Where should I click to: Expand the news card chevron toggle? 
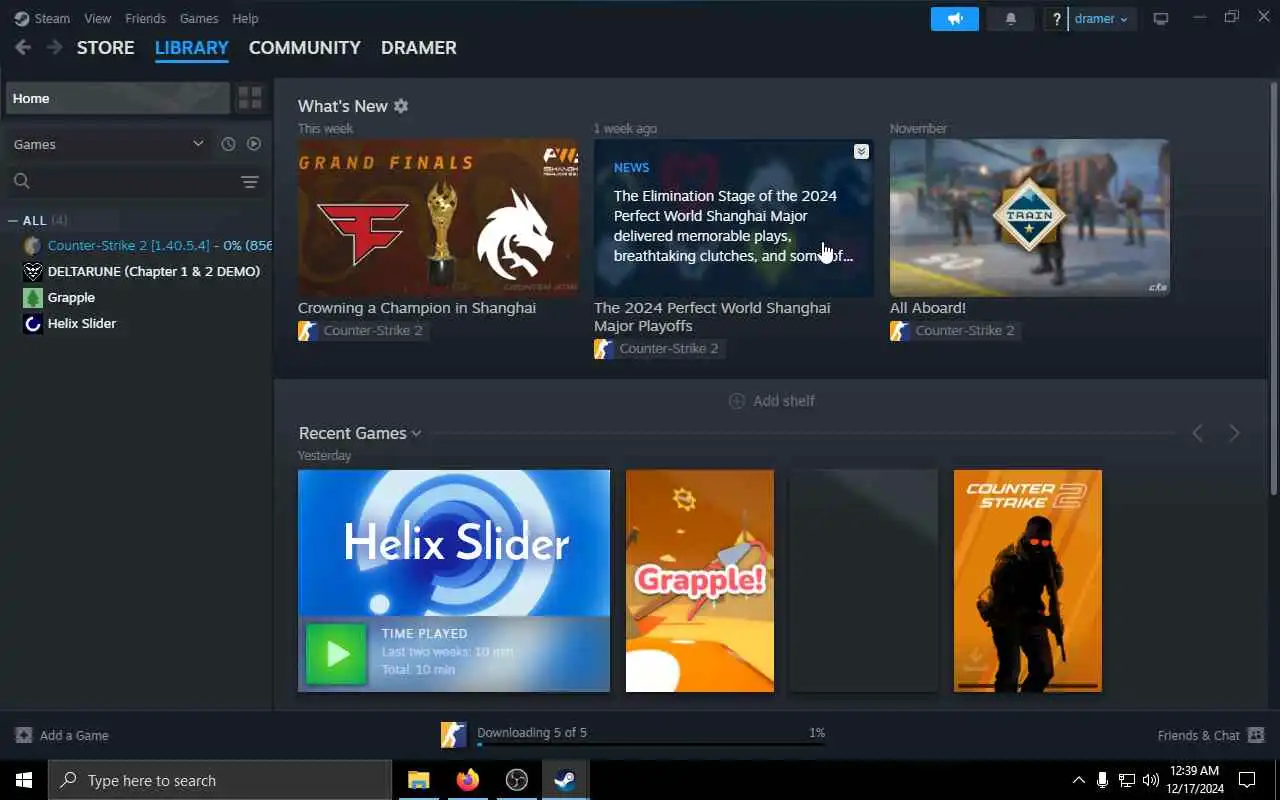pyautogui.click(x=861, y=152)
